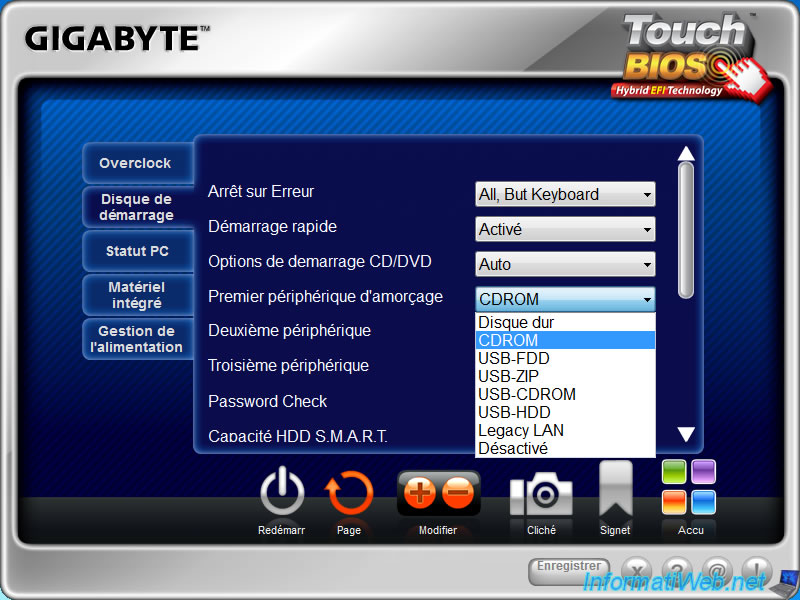This screenshot has width=800, height=600.
Task: Expand the Démarrage rapide dropdown
Action: coord(565,229)
